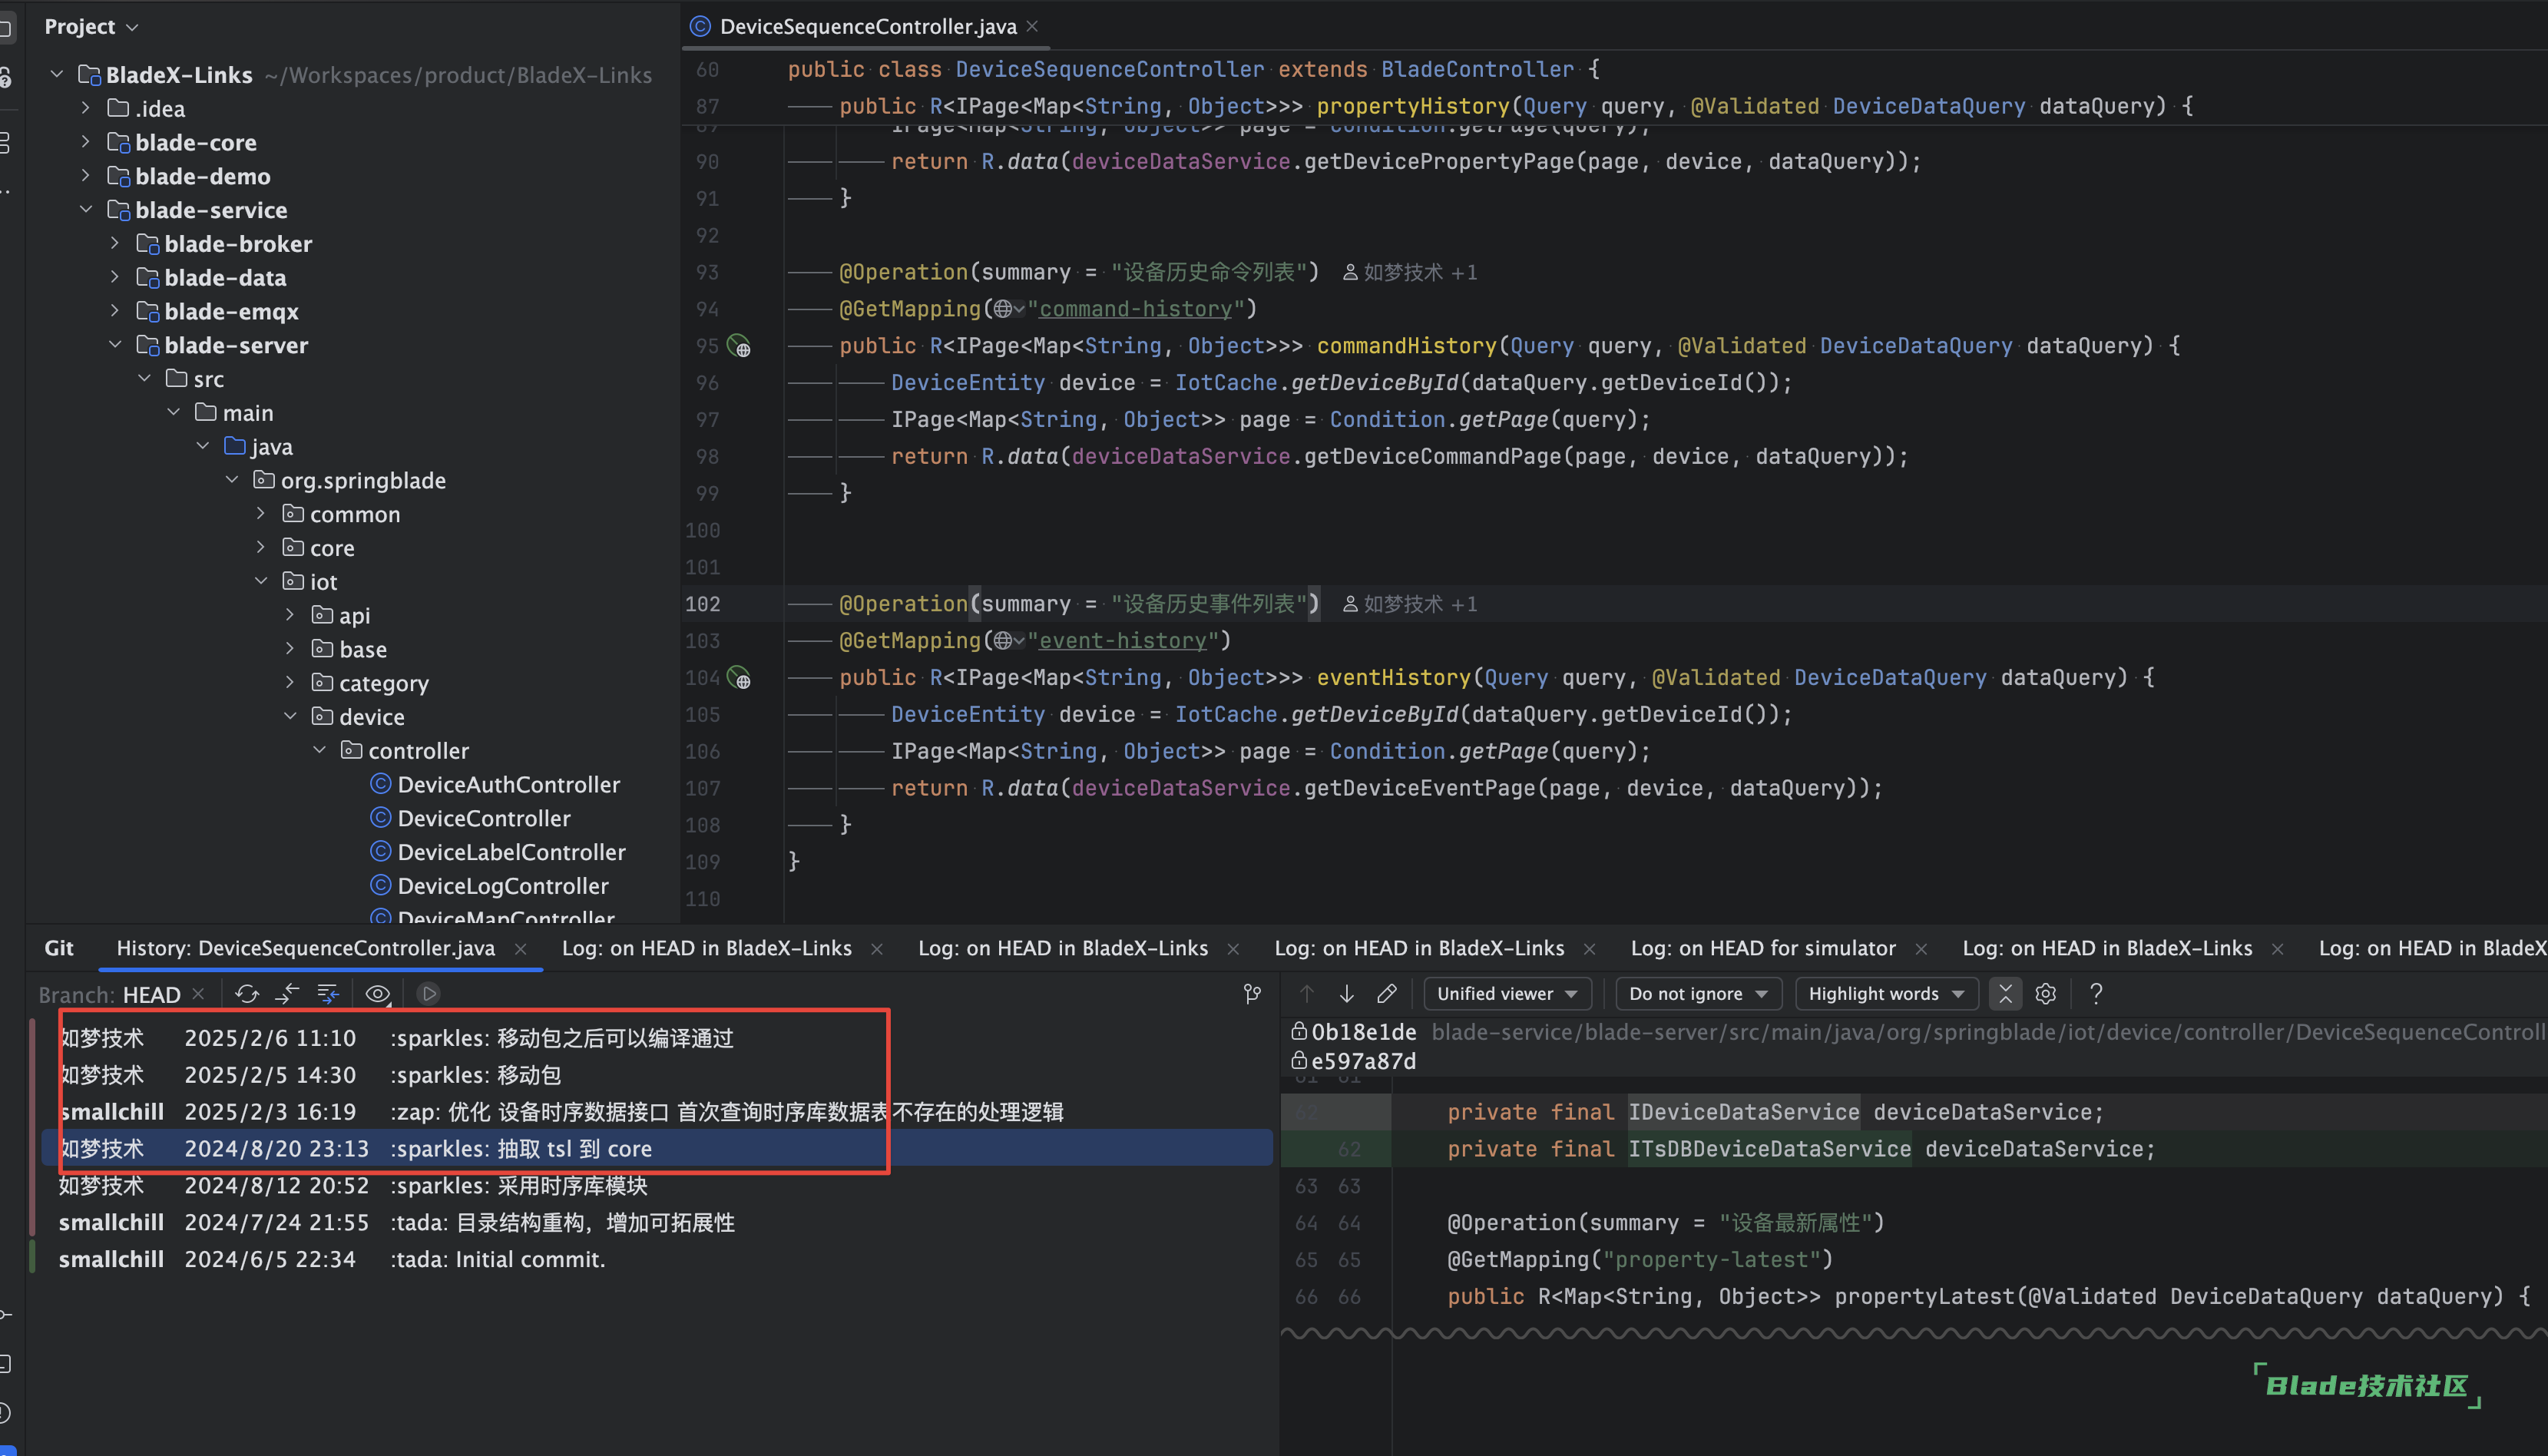Select DeviceSequenceController.java editor tab
2548x1456 pixels.
point(868,27)
